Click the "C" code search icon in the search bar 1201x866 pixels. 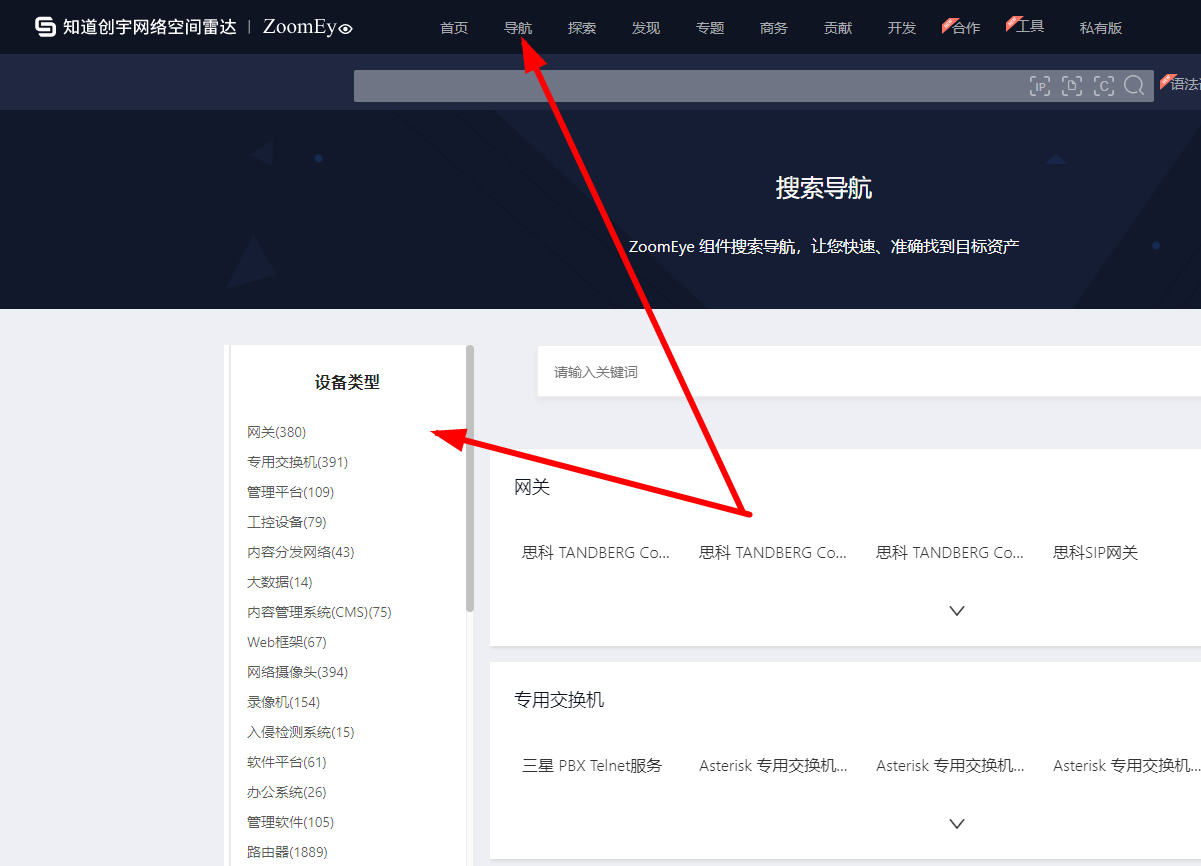coord(1104,86)
